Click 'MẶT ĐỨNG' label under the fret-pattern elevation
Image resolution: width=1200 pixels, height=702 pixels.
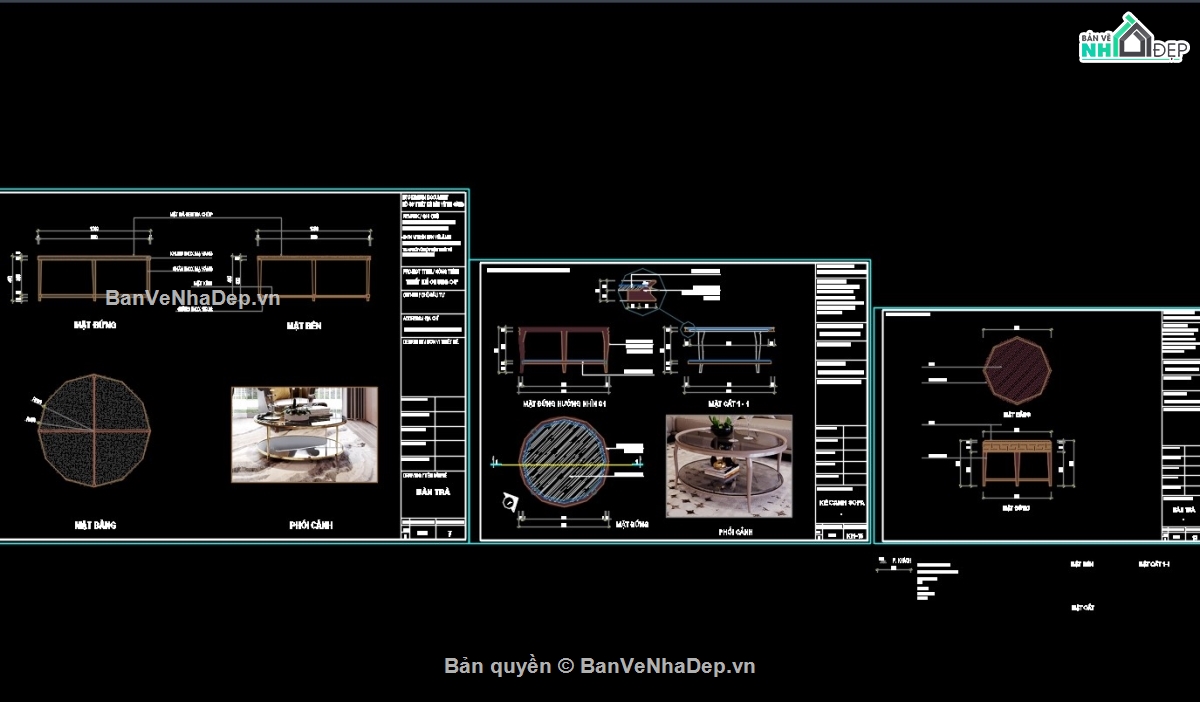[1016, 509]
